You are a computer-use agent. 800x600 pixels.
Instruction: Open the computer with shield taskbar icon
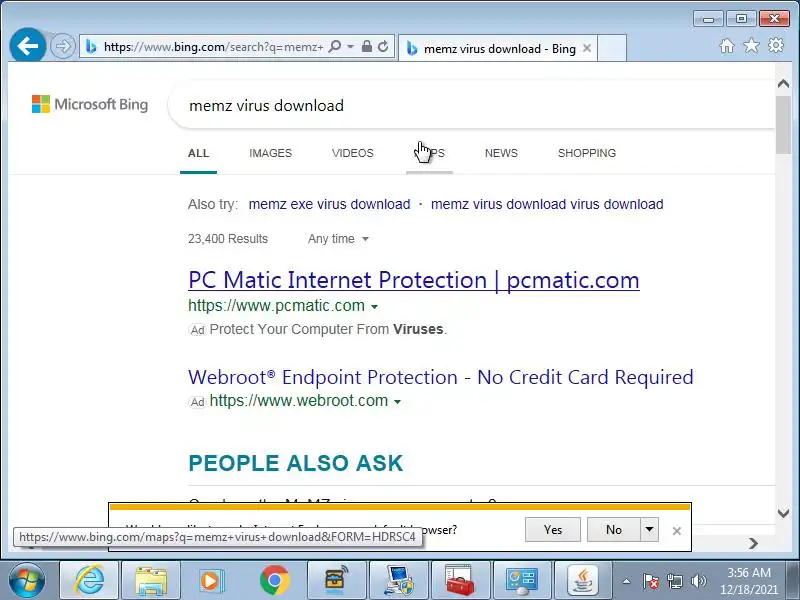coord(398,580)
